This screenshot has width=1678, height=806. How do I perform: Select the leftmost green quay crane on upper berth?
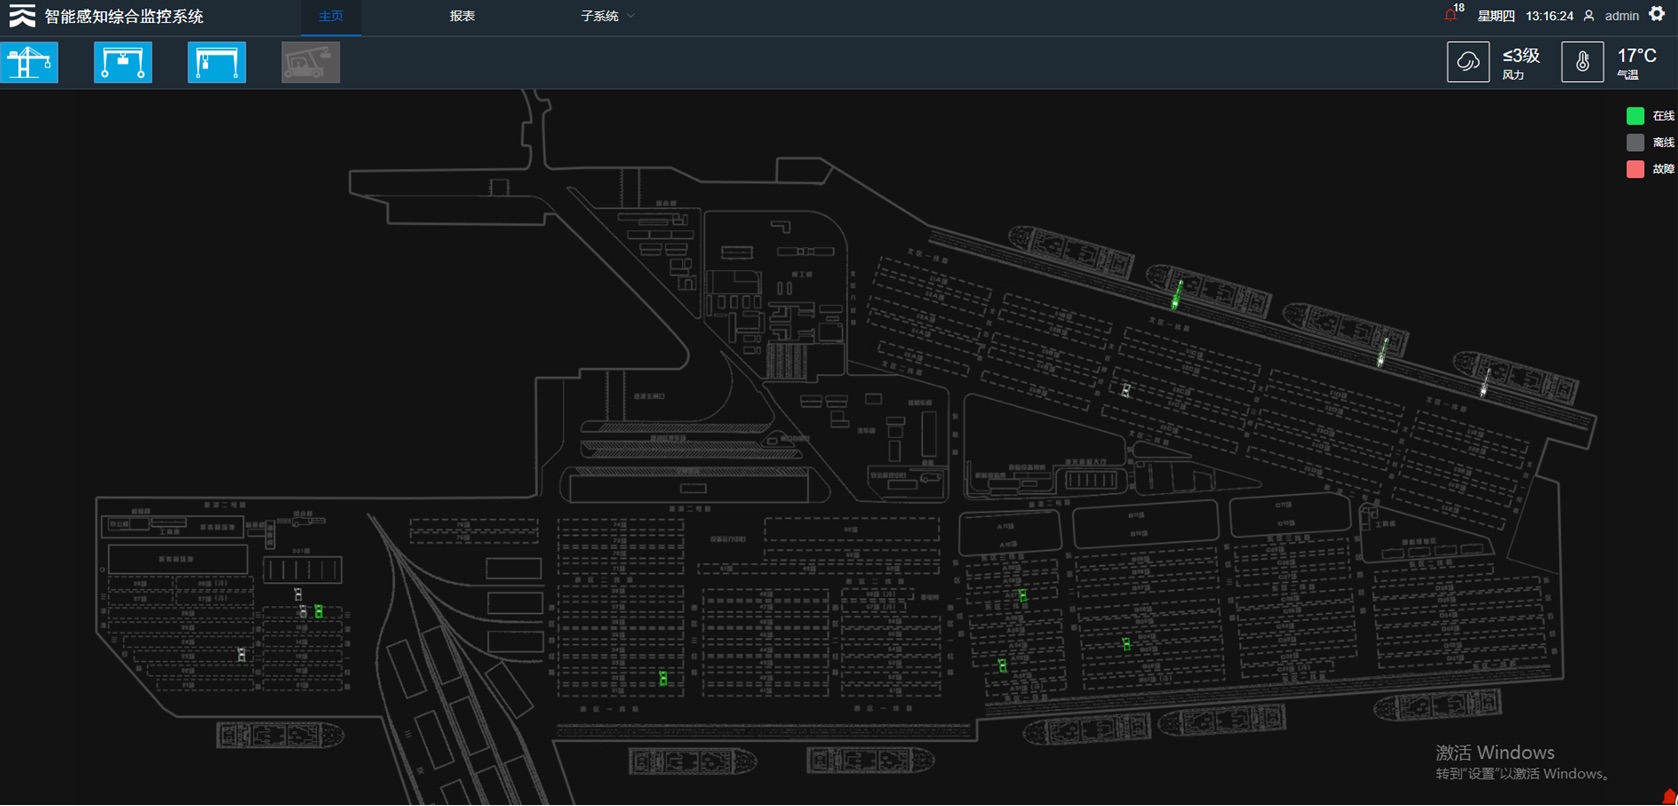tap(1177, 295)
